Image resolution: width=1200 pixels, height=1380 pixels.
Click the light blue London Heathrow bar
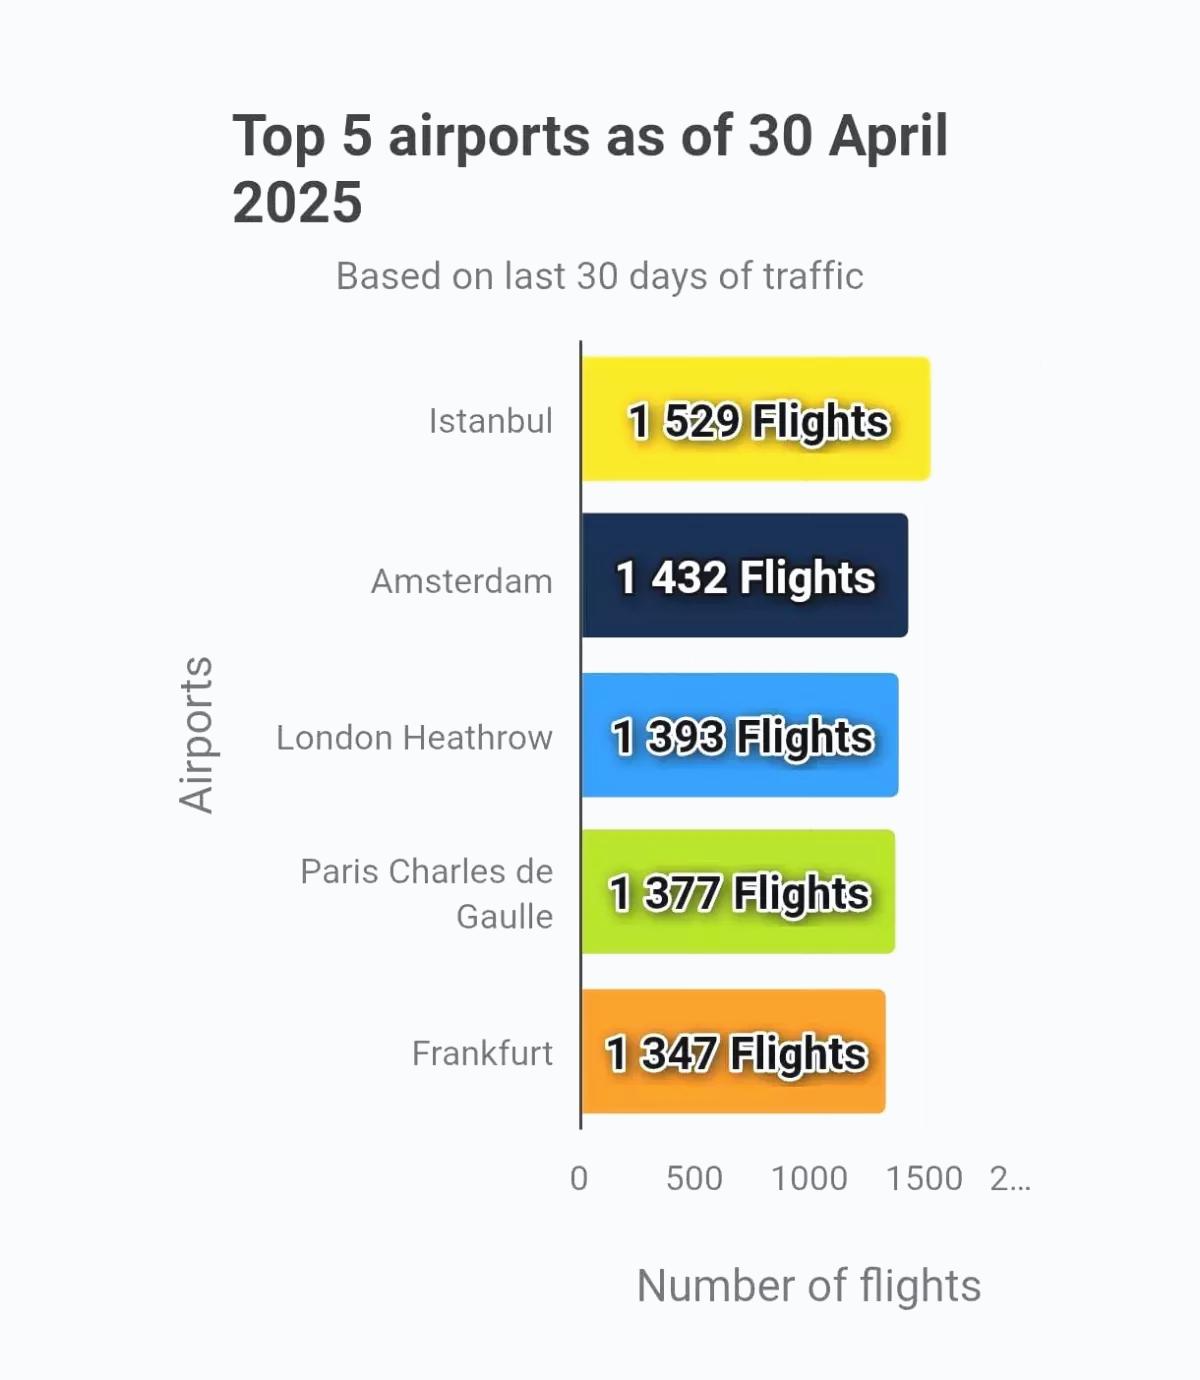[740, 735]
